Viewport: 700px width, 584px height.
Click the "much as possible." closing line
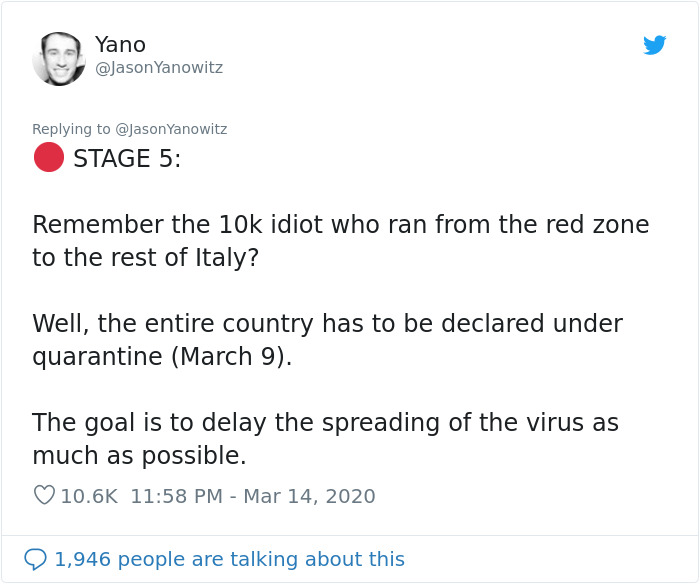click(139, 455)
